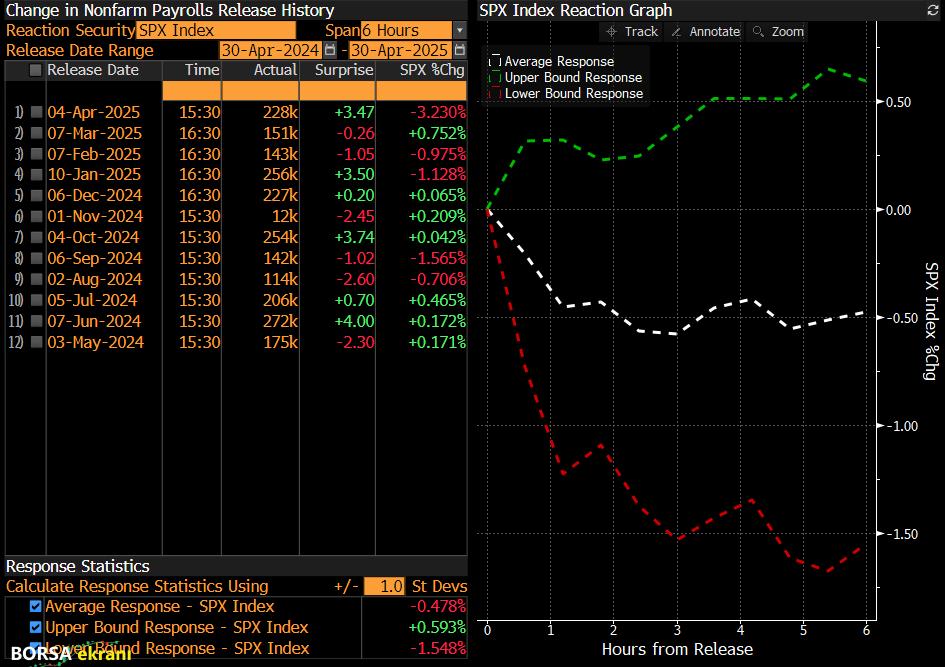Sort by SPX %Chg column header

coord(432,70)
